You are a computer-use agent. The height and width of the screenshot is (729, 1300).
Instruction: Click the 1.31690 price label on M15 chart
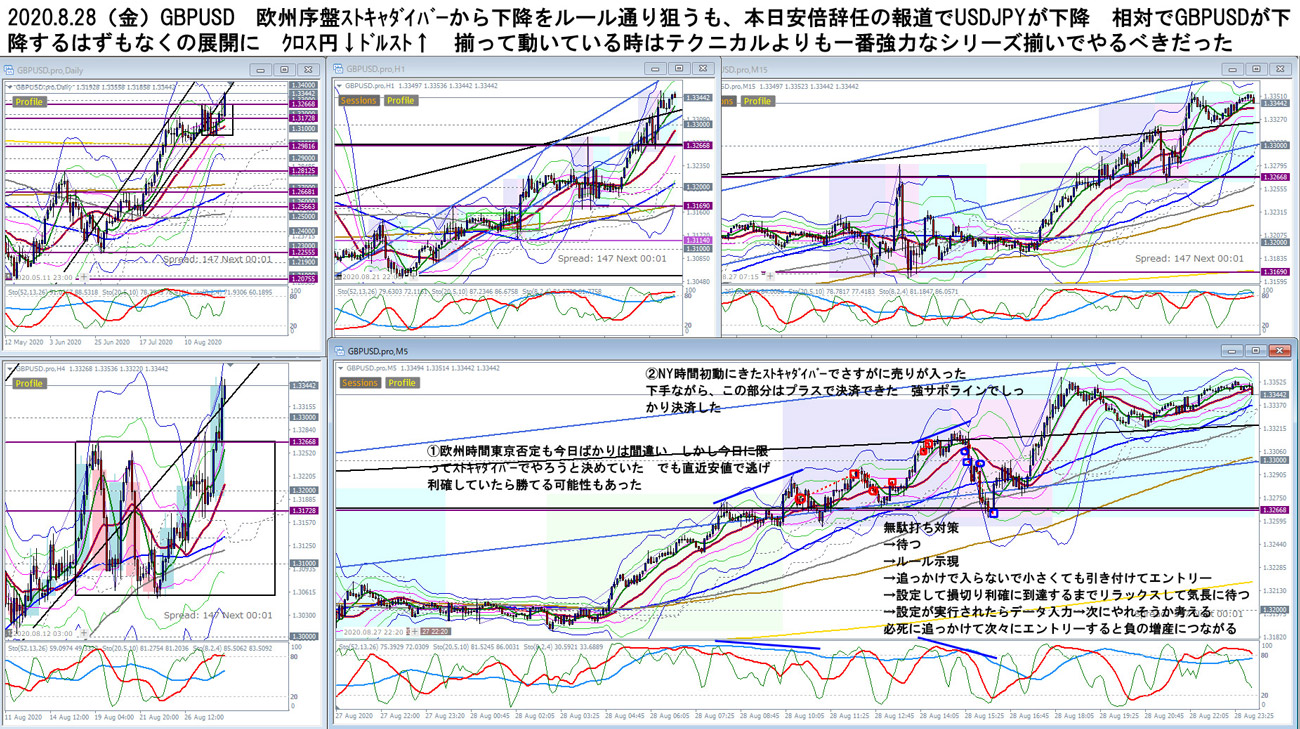point(1274,271)
